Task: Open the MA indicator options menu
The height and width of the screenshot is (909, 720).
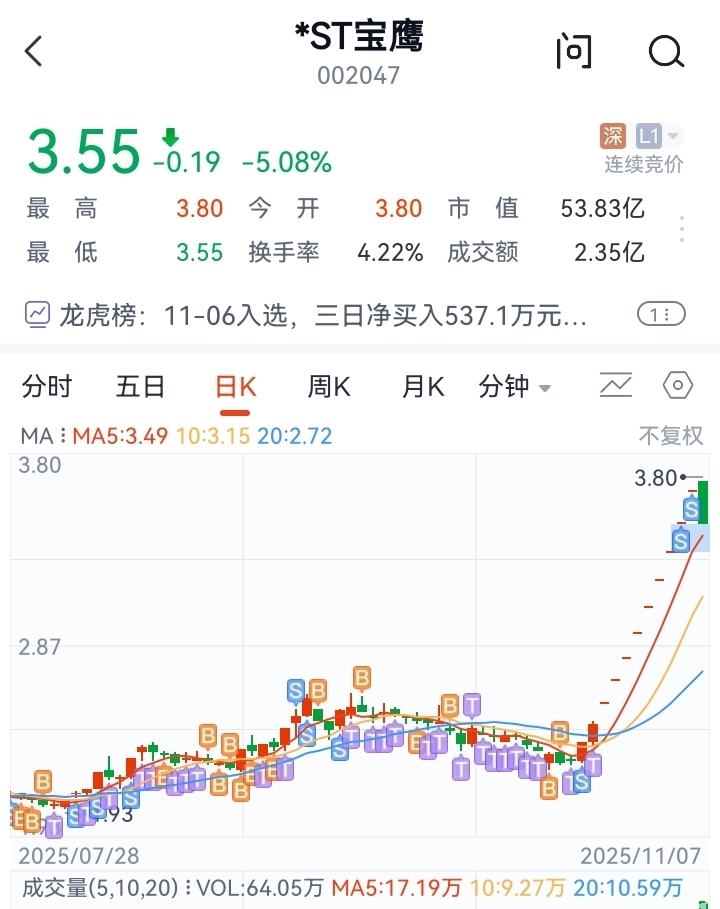Action: [43, 436]
